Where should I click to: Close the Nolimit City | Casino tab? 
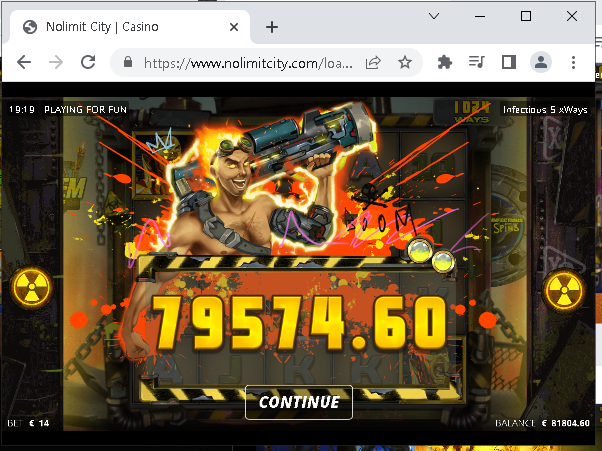(234, 27)
